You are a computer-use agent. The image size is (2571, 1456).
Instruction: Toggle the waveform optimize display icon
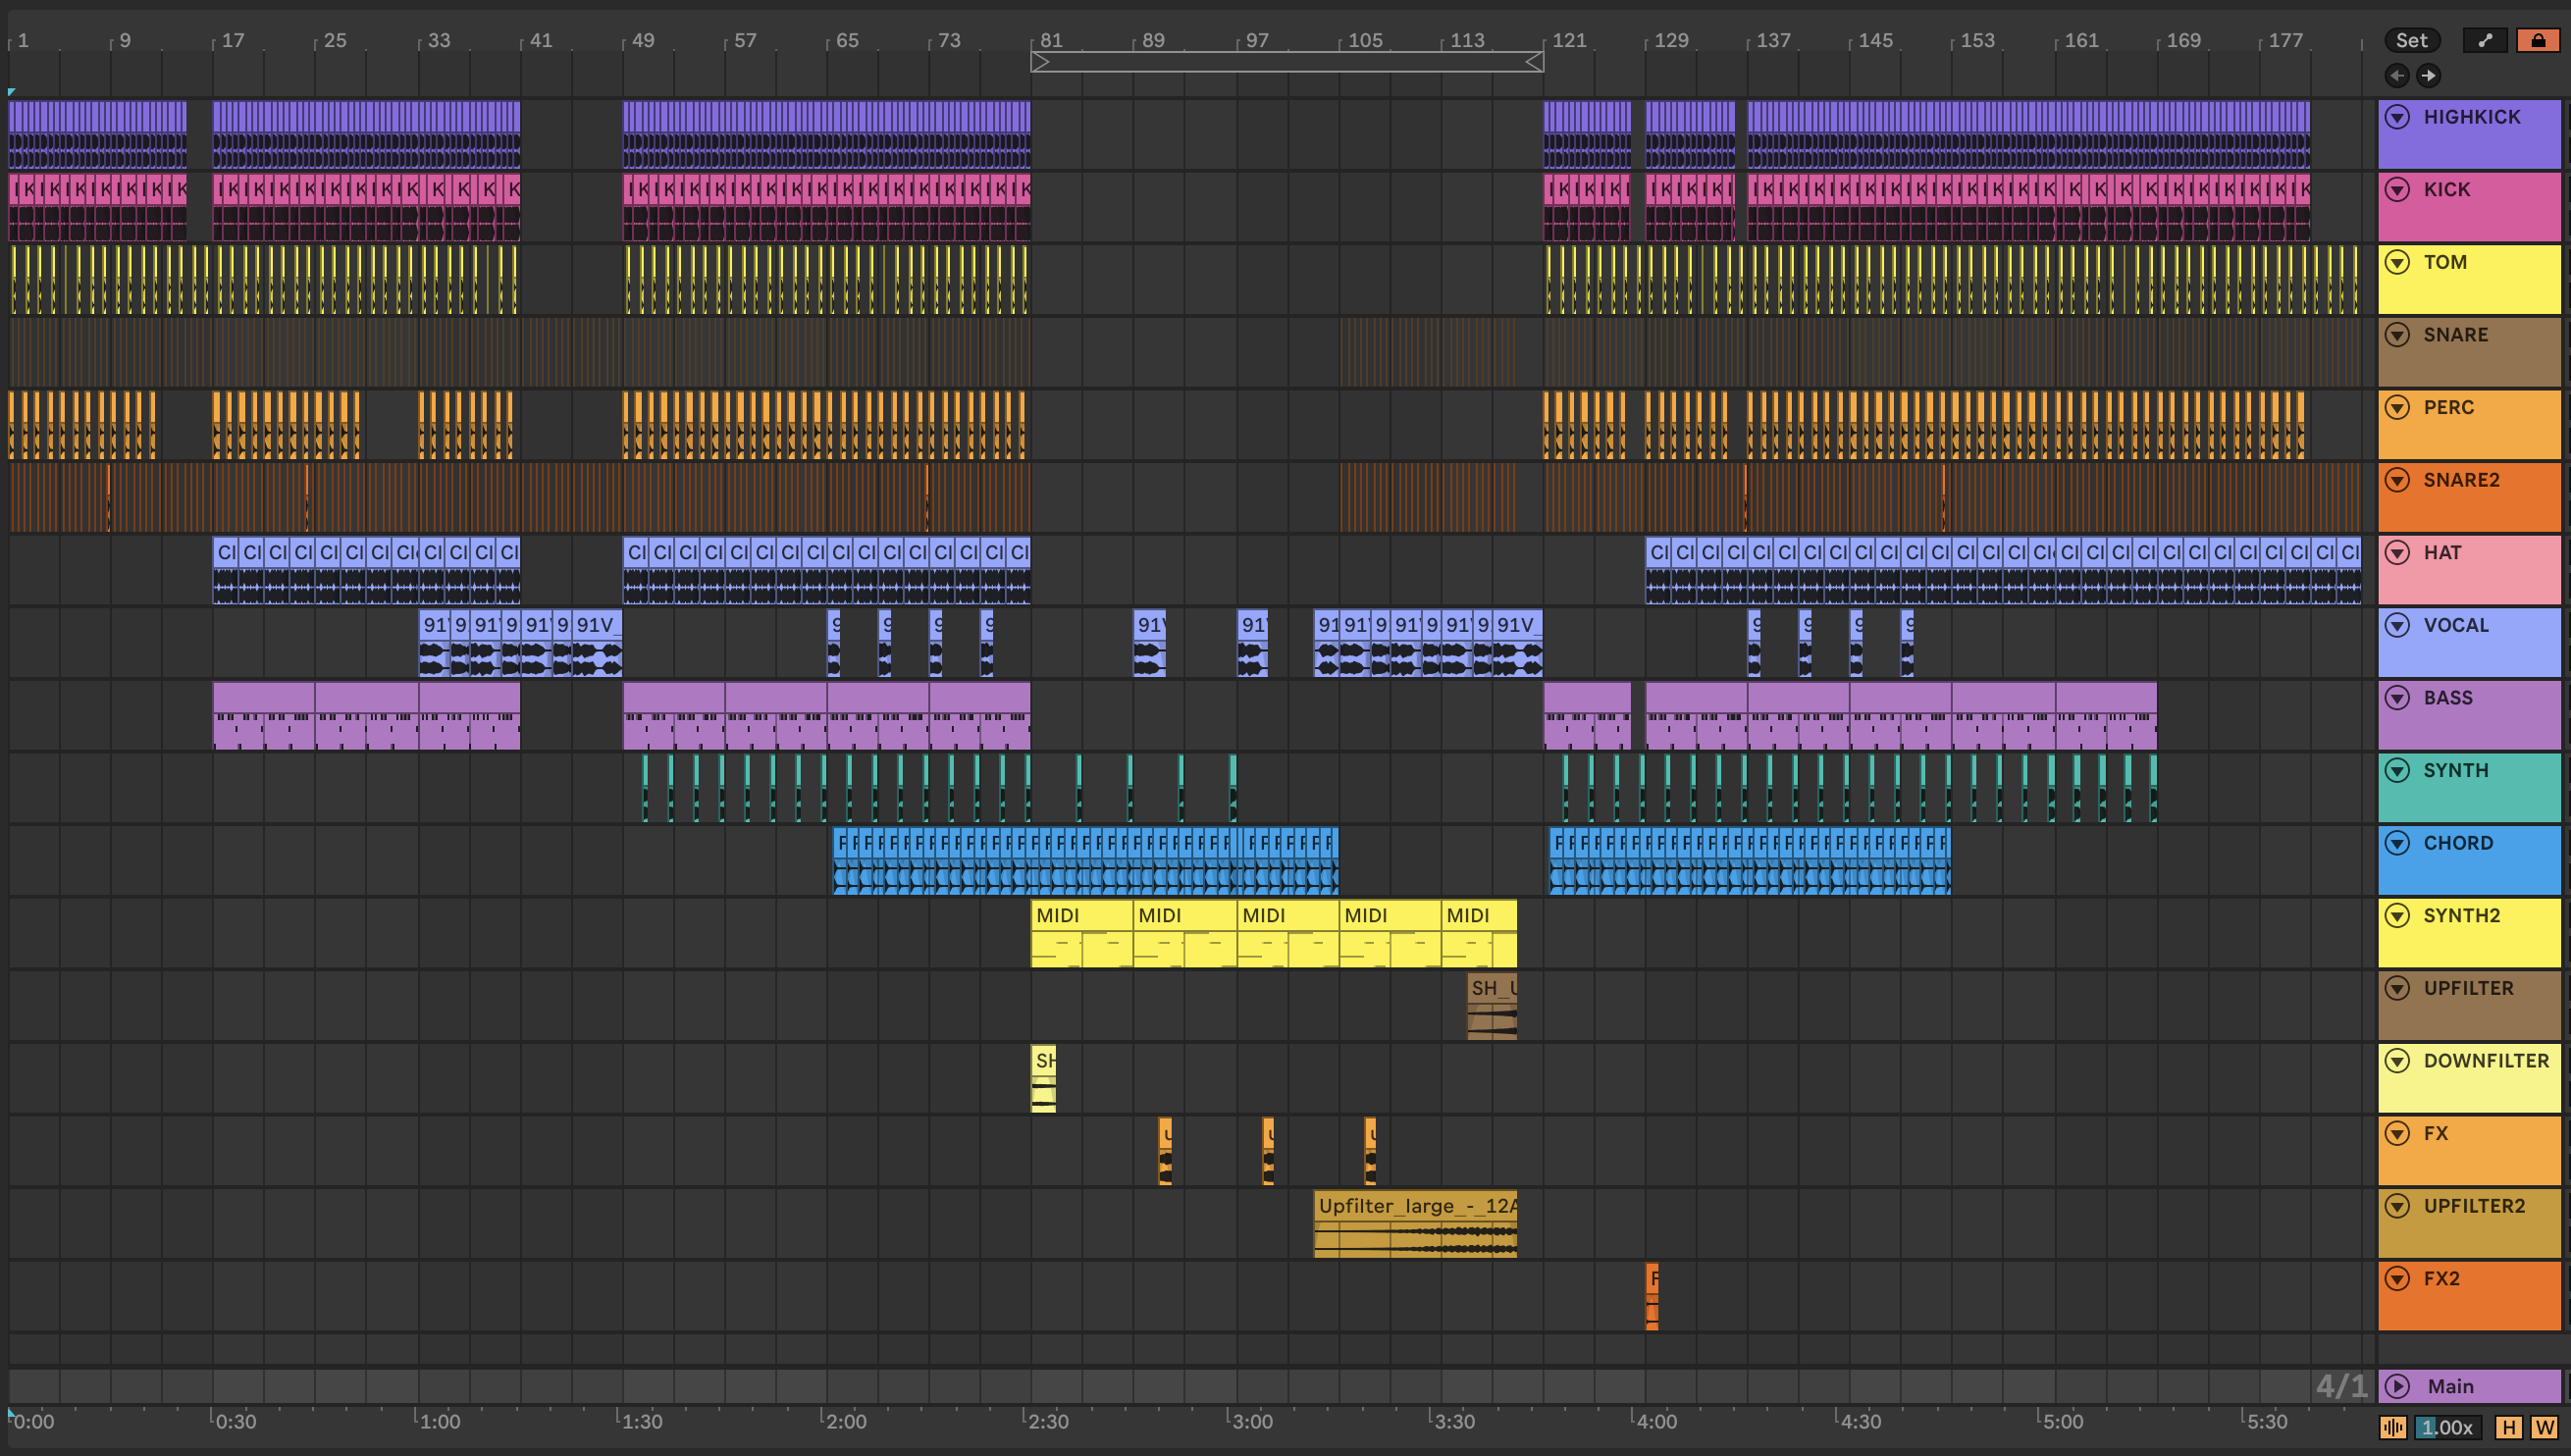pyautogui.click(x=2392, y=1427)
